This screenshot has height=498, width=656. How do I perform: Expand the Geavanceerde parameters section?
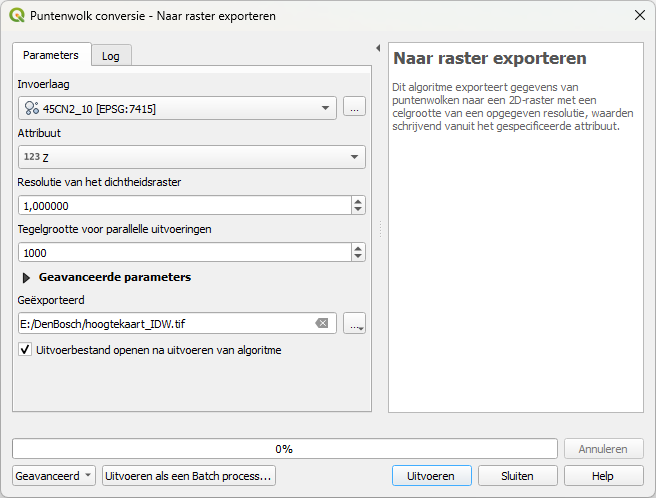coord(27,277)
